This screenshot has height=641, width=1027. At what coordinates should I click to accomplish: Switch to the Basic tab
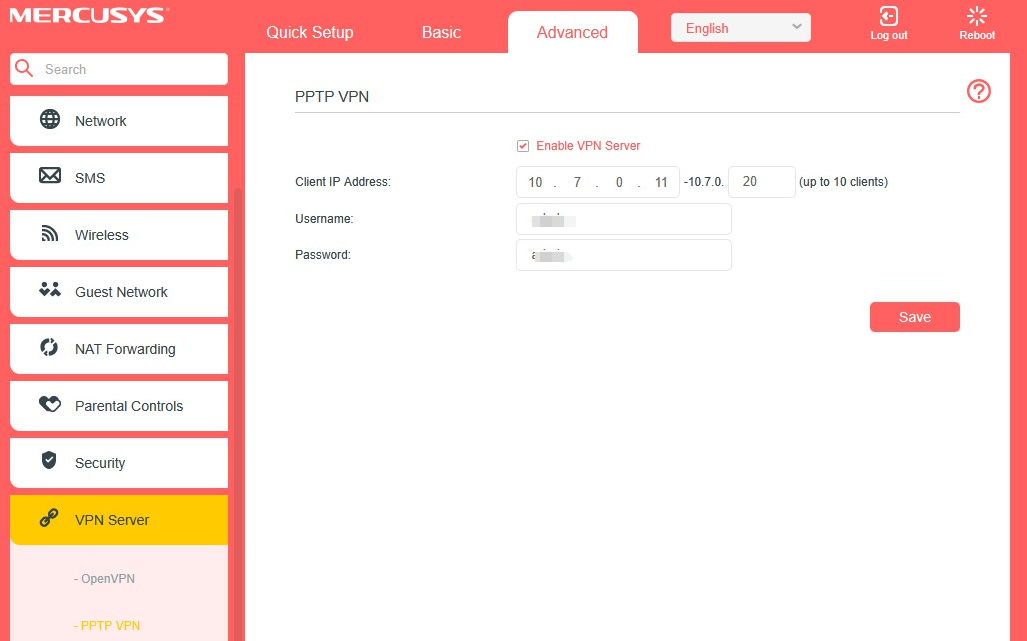pyautogui.click(x=440, y=32)
